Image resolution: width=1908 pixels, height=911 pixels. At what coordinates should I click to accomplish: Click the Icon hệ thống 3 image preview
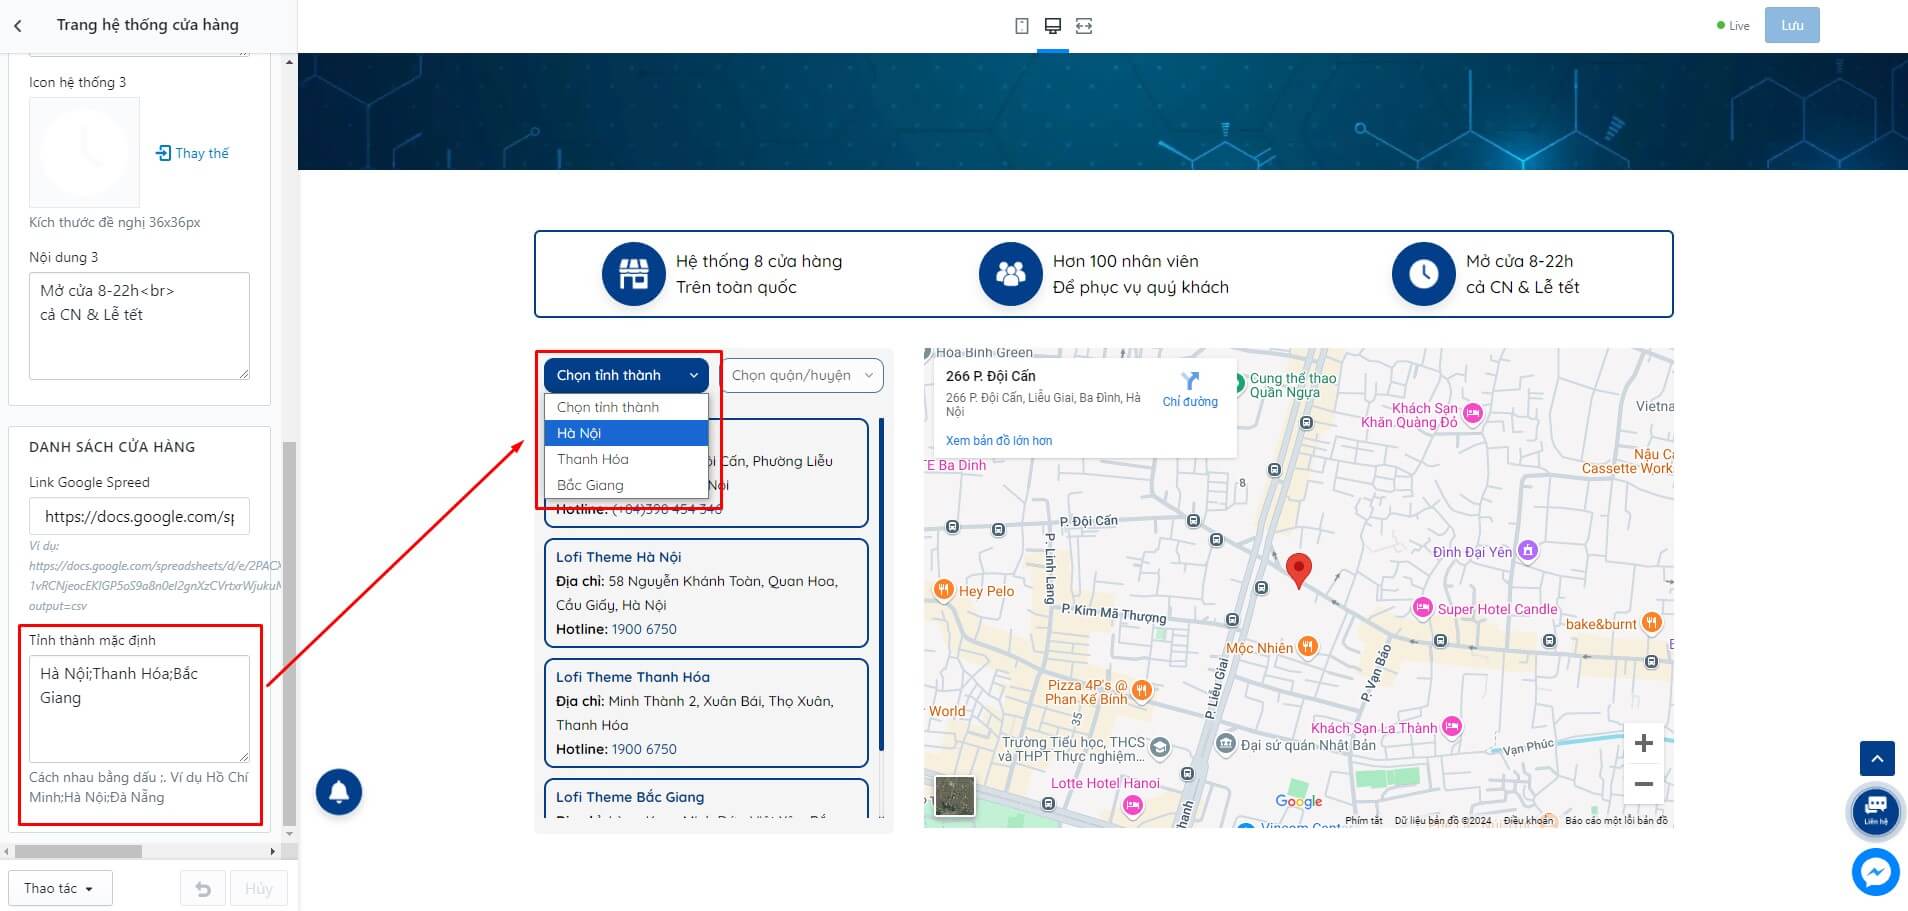84,152
